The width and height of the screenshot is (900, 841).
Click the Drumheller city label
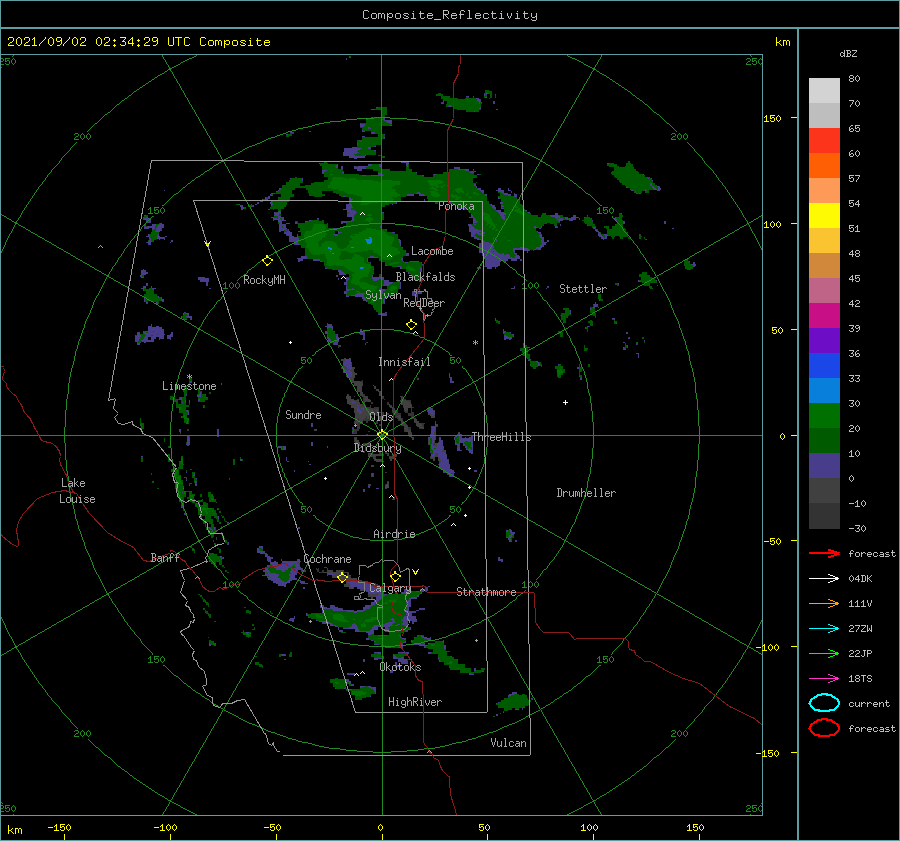coord(586,493)
